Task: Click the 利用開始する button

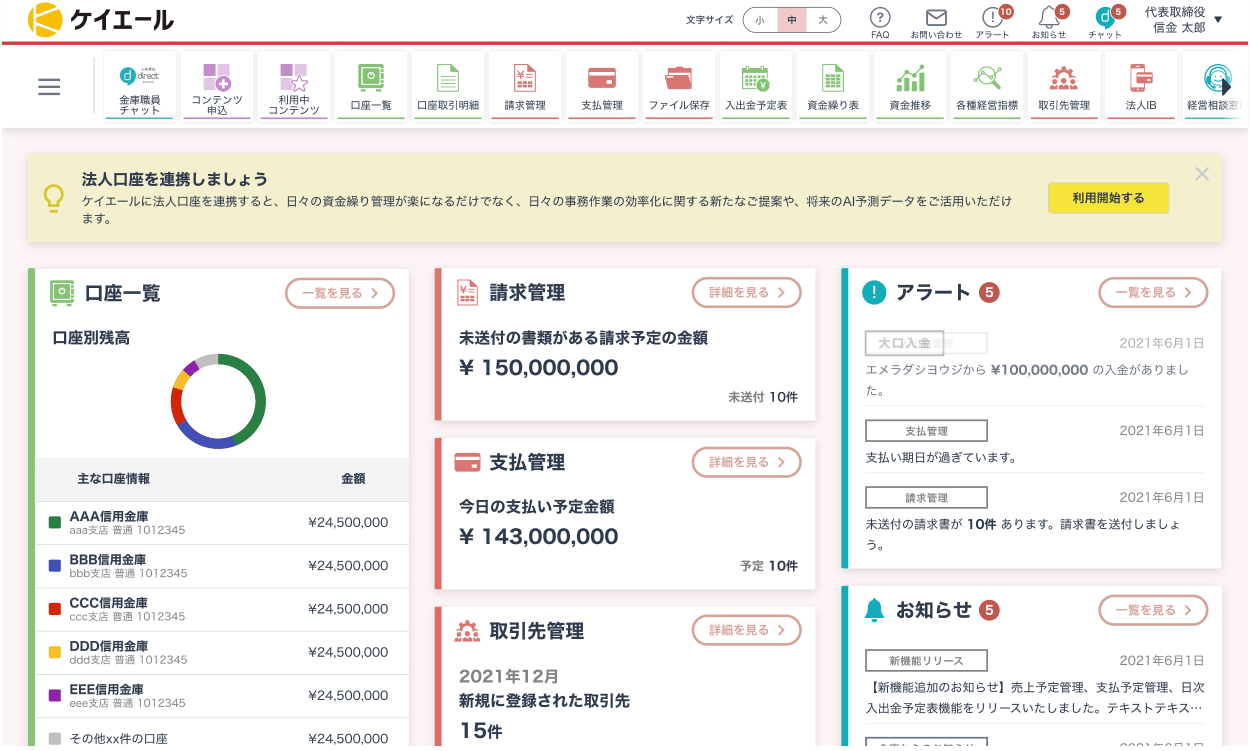Action: click(1108, 198)
